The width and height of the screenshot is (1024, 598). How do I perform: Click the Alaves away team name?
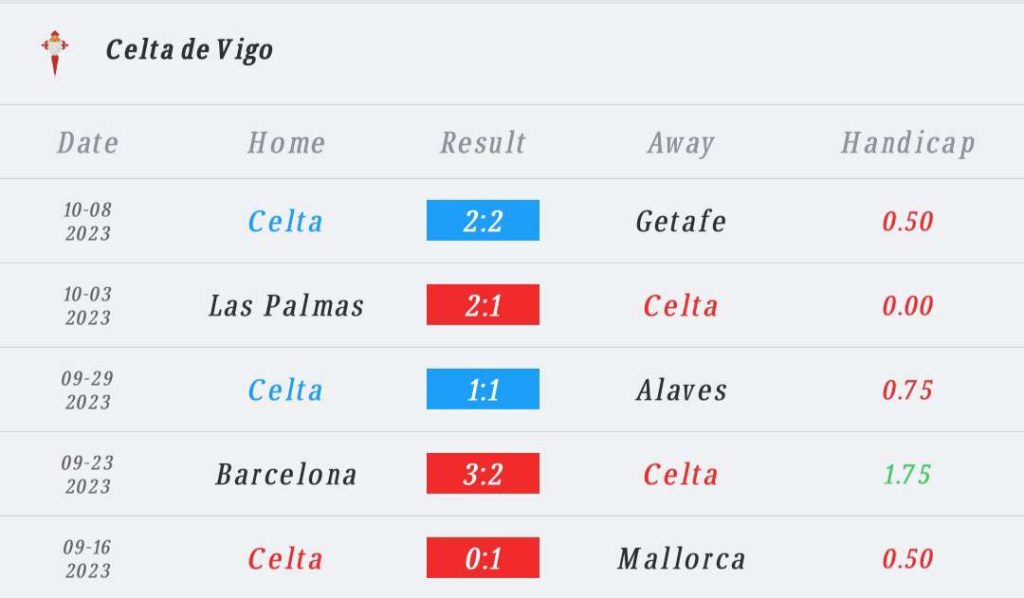point(681,390)
